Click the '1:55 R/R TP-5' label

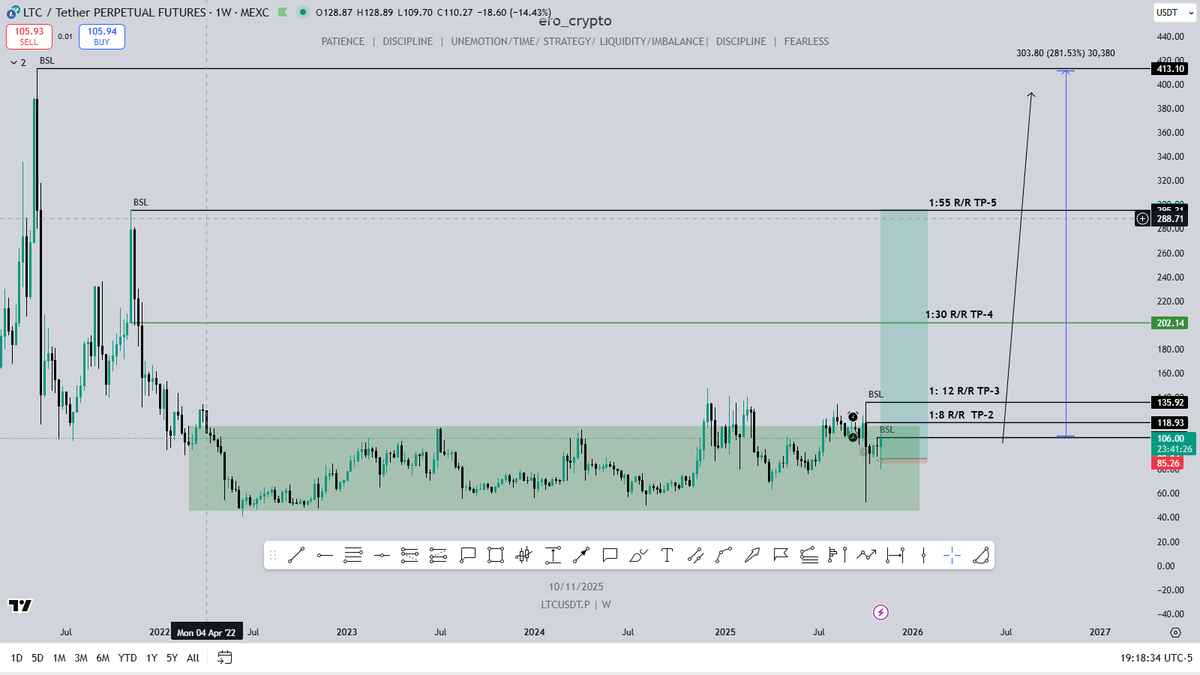(x=962, y=202)
